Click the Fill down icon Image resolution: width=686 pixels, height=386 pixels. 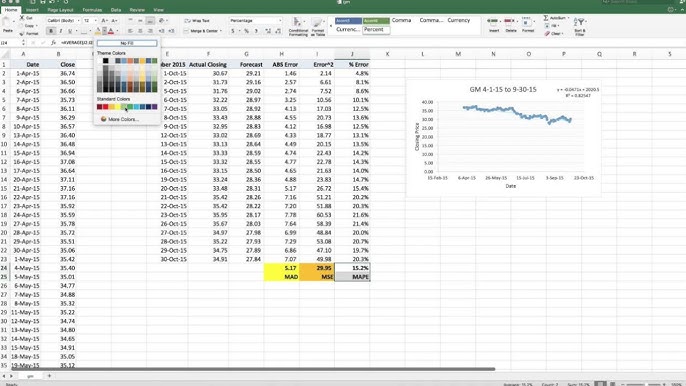[x=547, y=26]
